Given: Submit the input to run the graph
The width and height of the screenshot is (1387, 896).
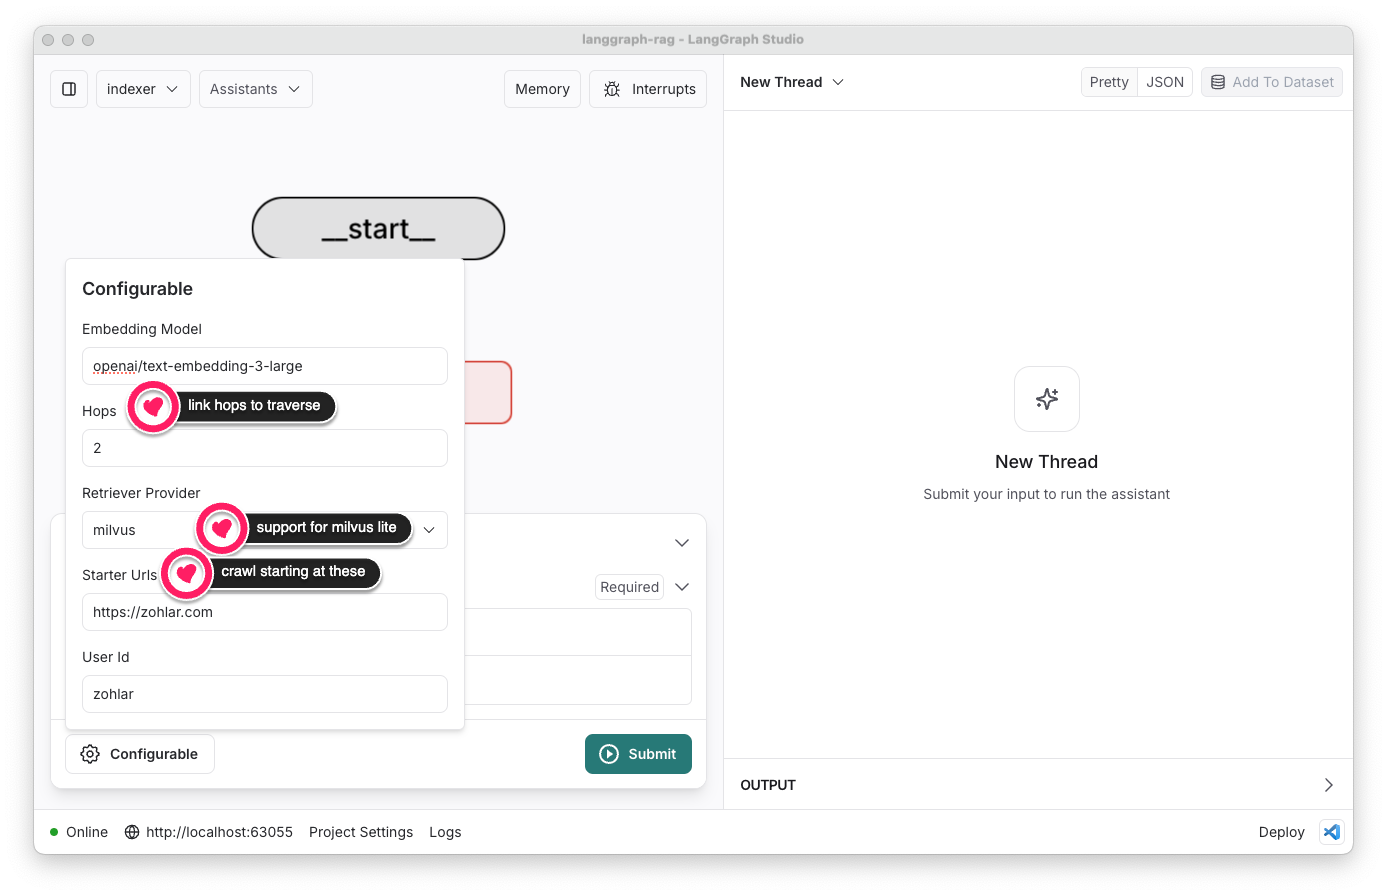Looking at the screenshot, I should coord(638,754).
